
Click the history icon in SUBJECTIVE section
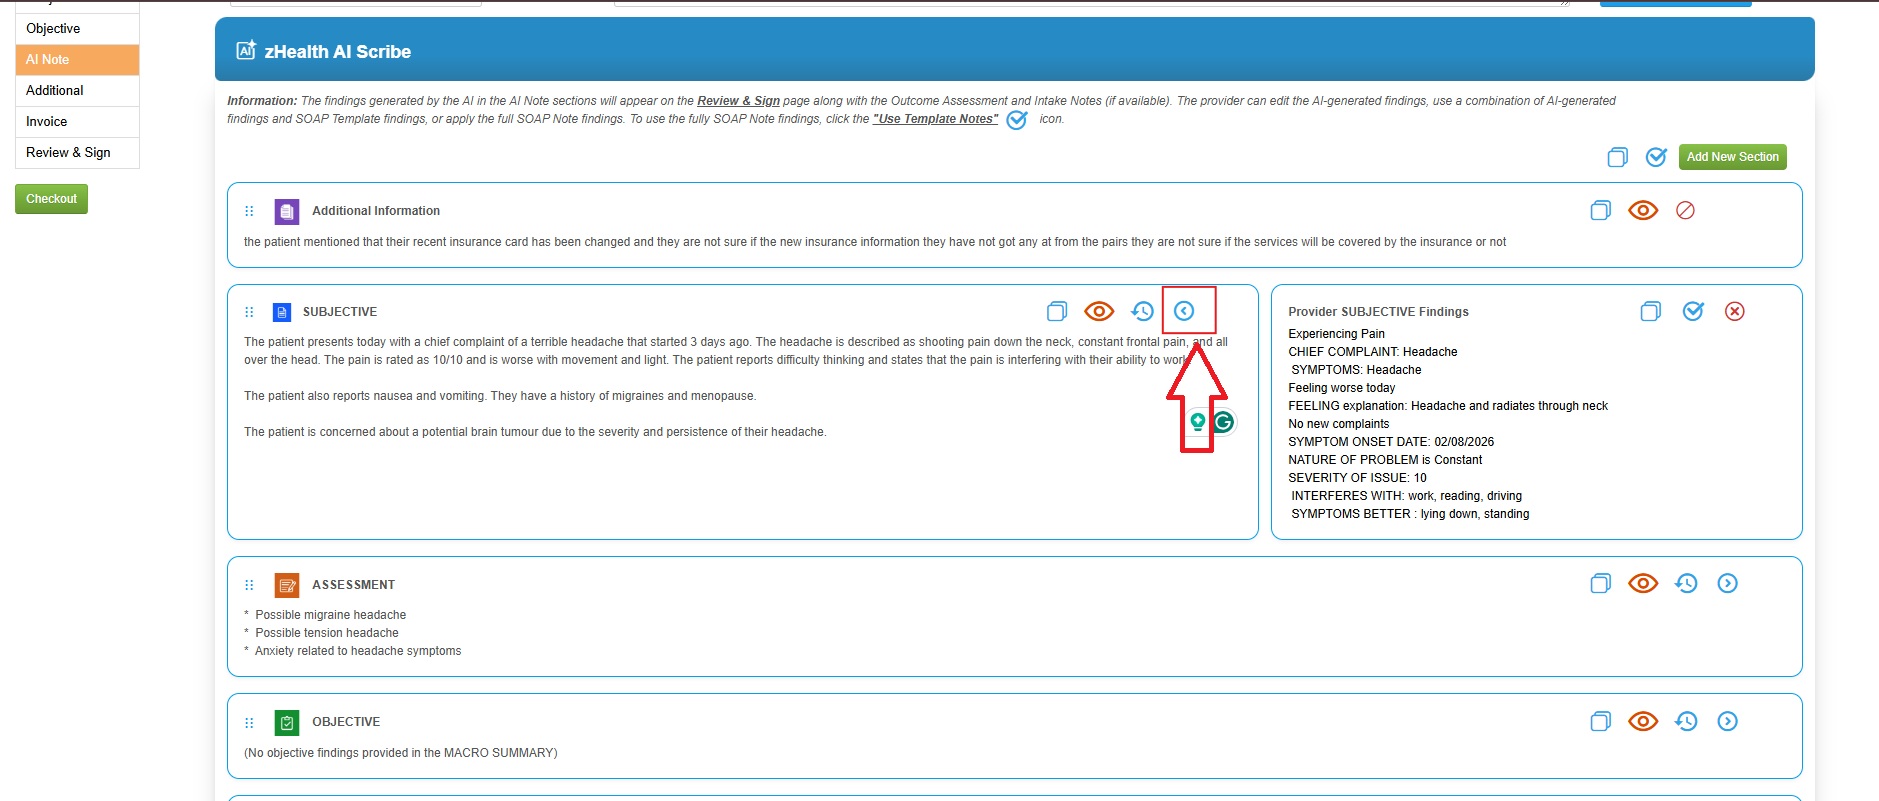pos(1142,311)
